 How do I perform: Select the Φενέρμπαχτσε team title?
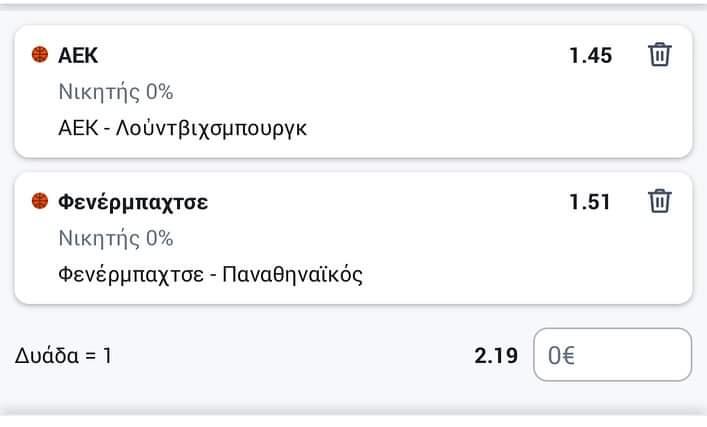pos(133,202)
